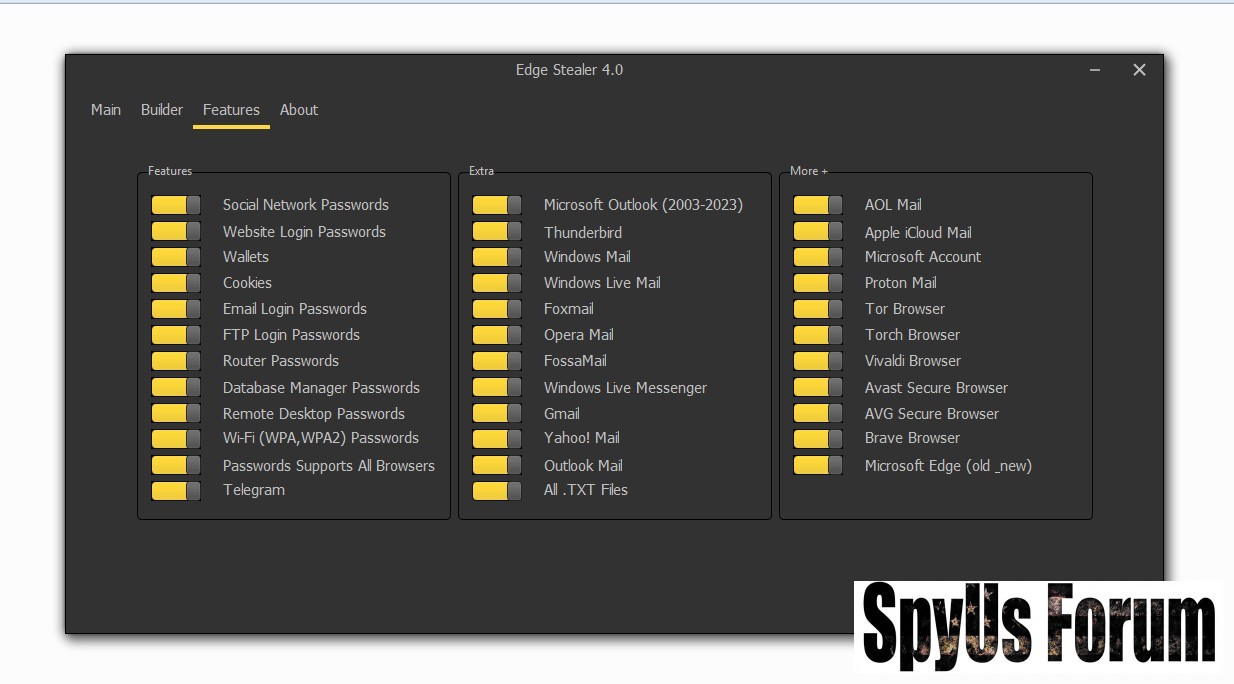Switch off the Thunderbird toggle
This screenshot has height=684, width=1234.
click(497, 232)
